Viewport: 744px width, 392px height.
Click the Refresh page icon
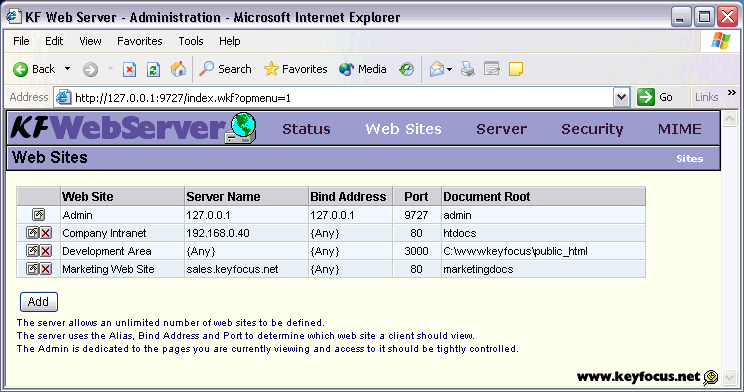point(153,70)
